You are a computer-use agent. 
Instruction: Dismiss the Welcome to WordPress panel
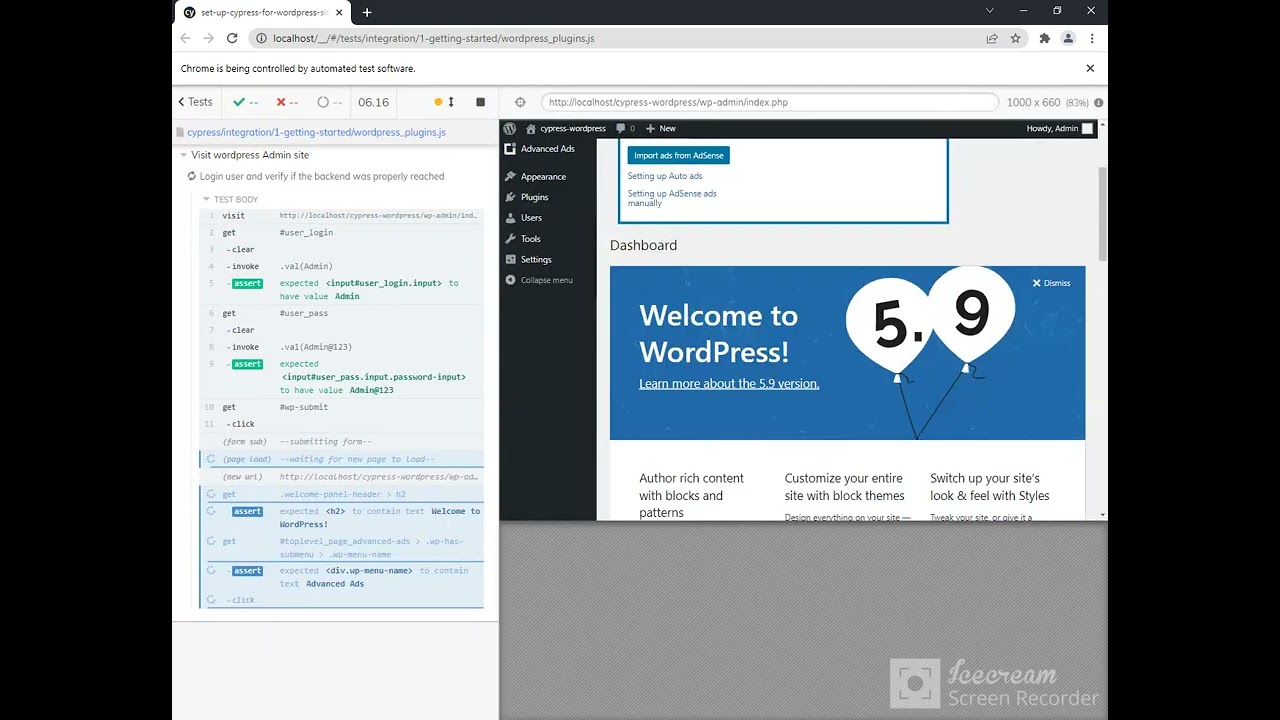(x=1051, y=283)
